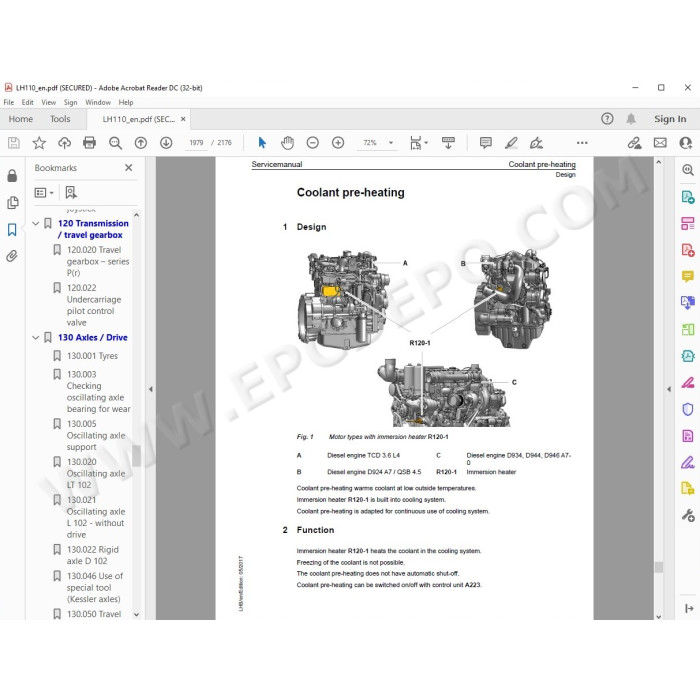Open the account profile icon

[685, 143]
